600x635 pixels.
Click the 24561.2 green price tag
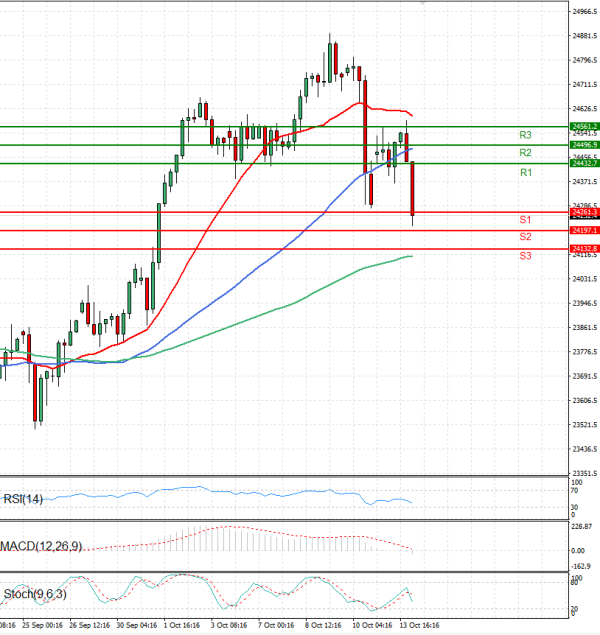pos(584,127)
